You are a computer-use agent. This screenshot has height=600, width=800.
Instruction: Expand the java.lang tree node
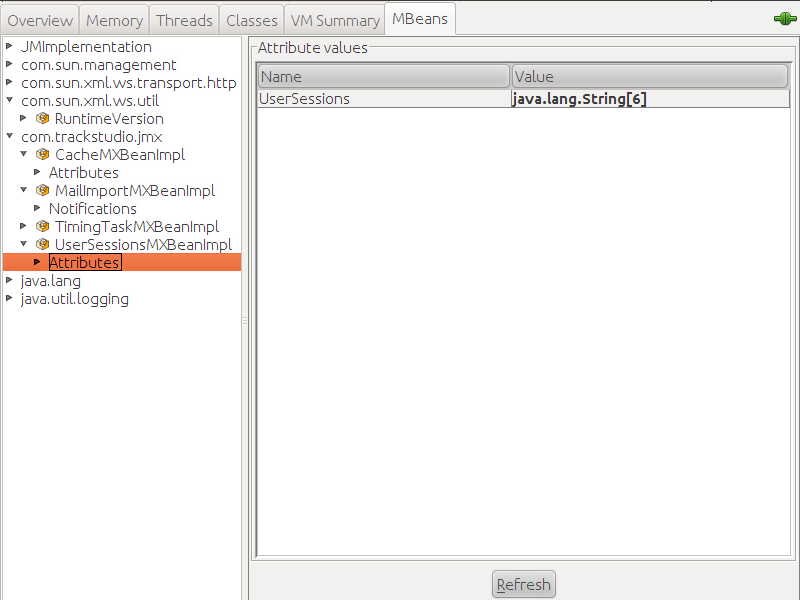tap(9, 281)
